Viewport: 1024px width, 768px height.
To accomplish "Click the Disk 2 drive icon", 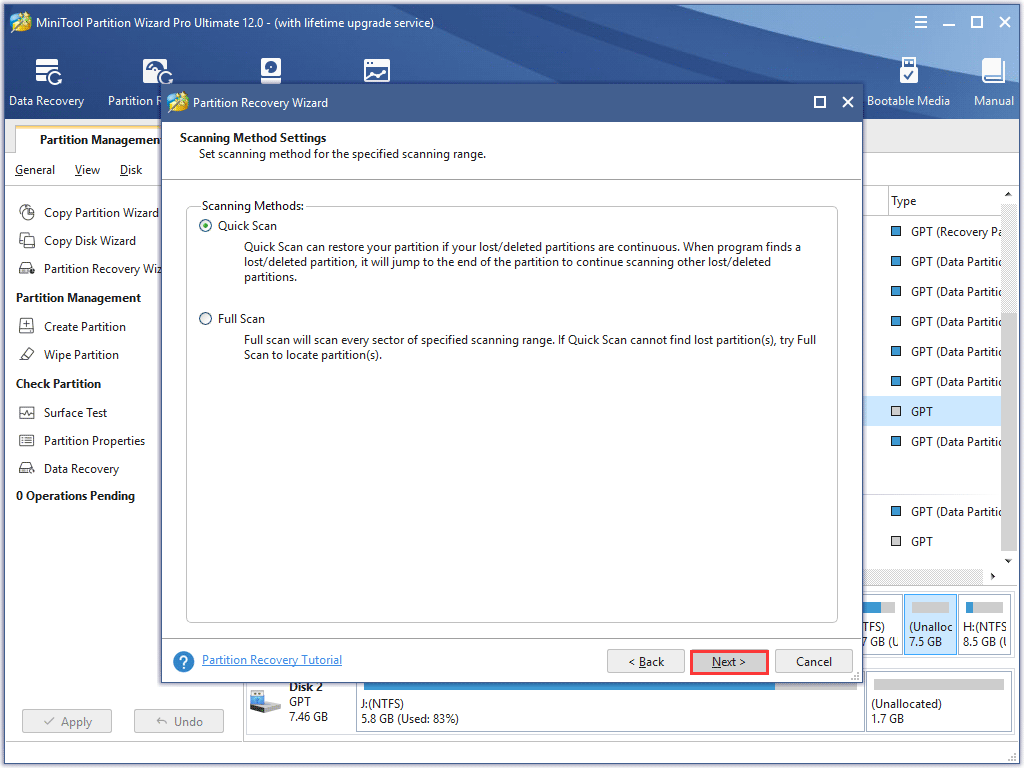I will (265, 702).
